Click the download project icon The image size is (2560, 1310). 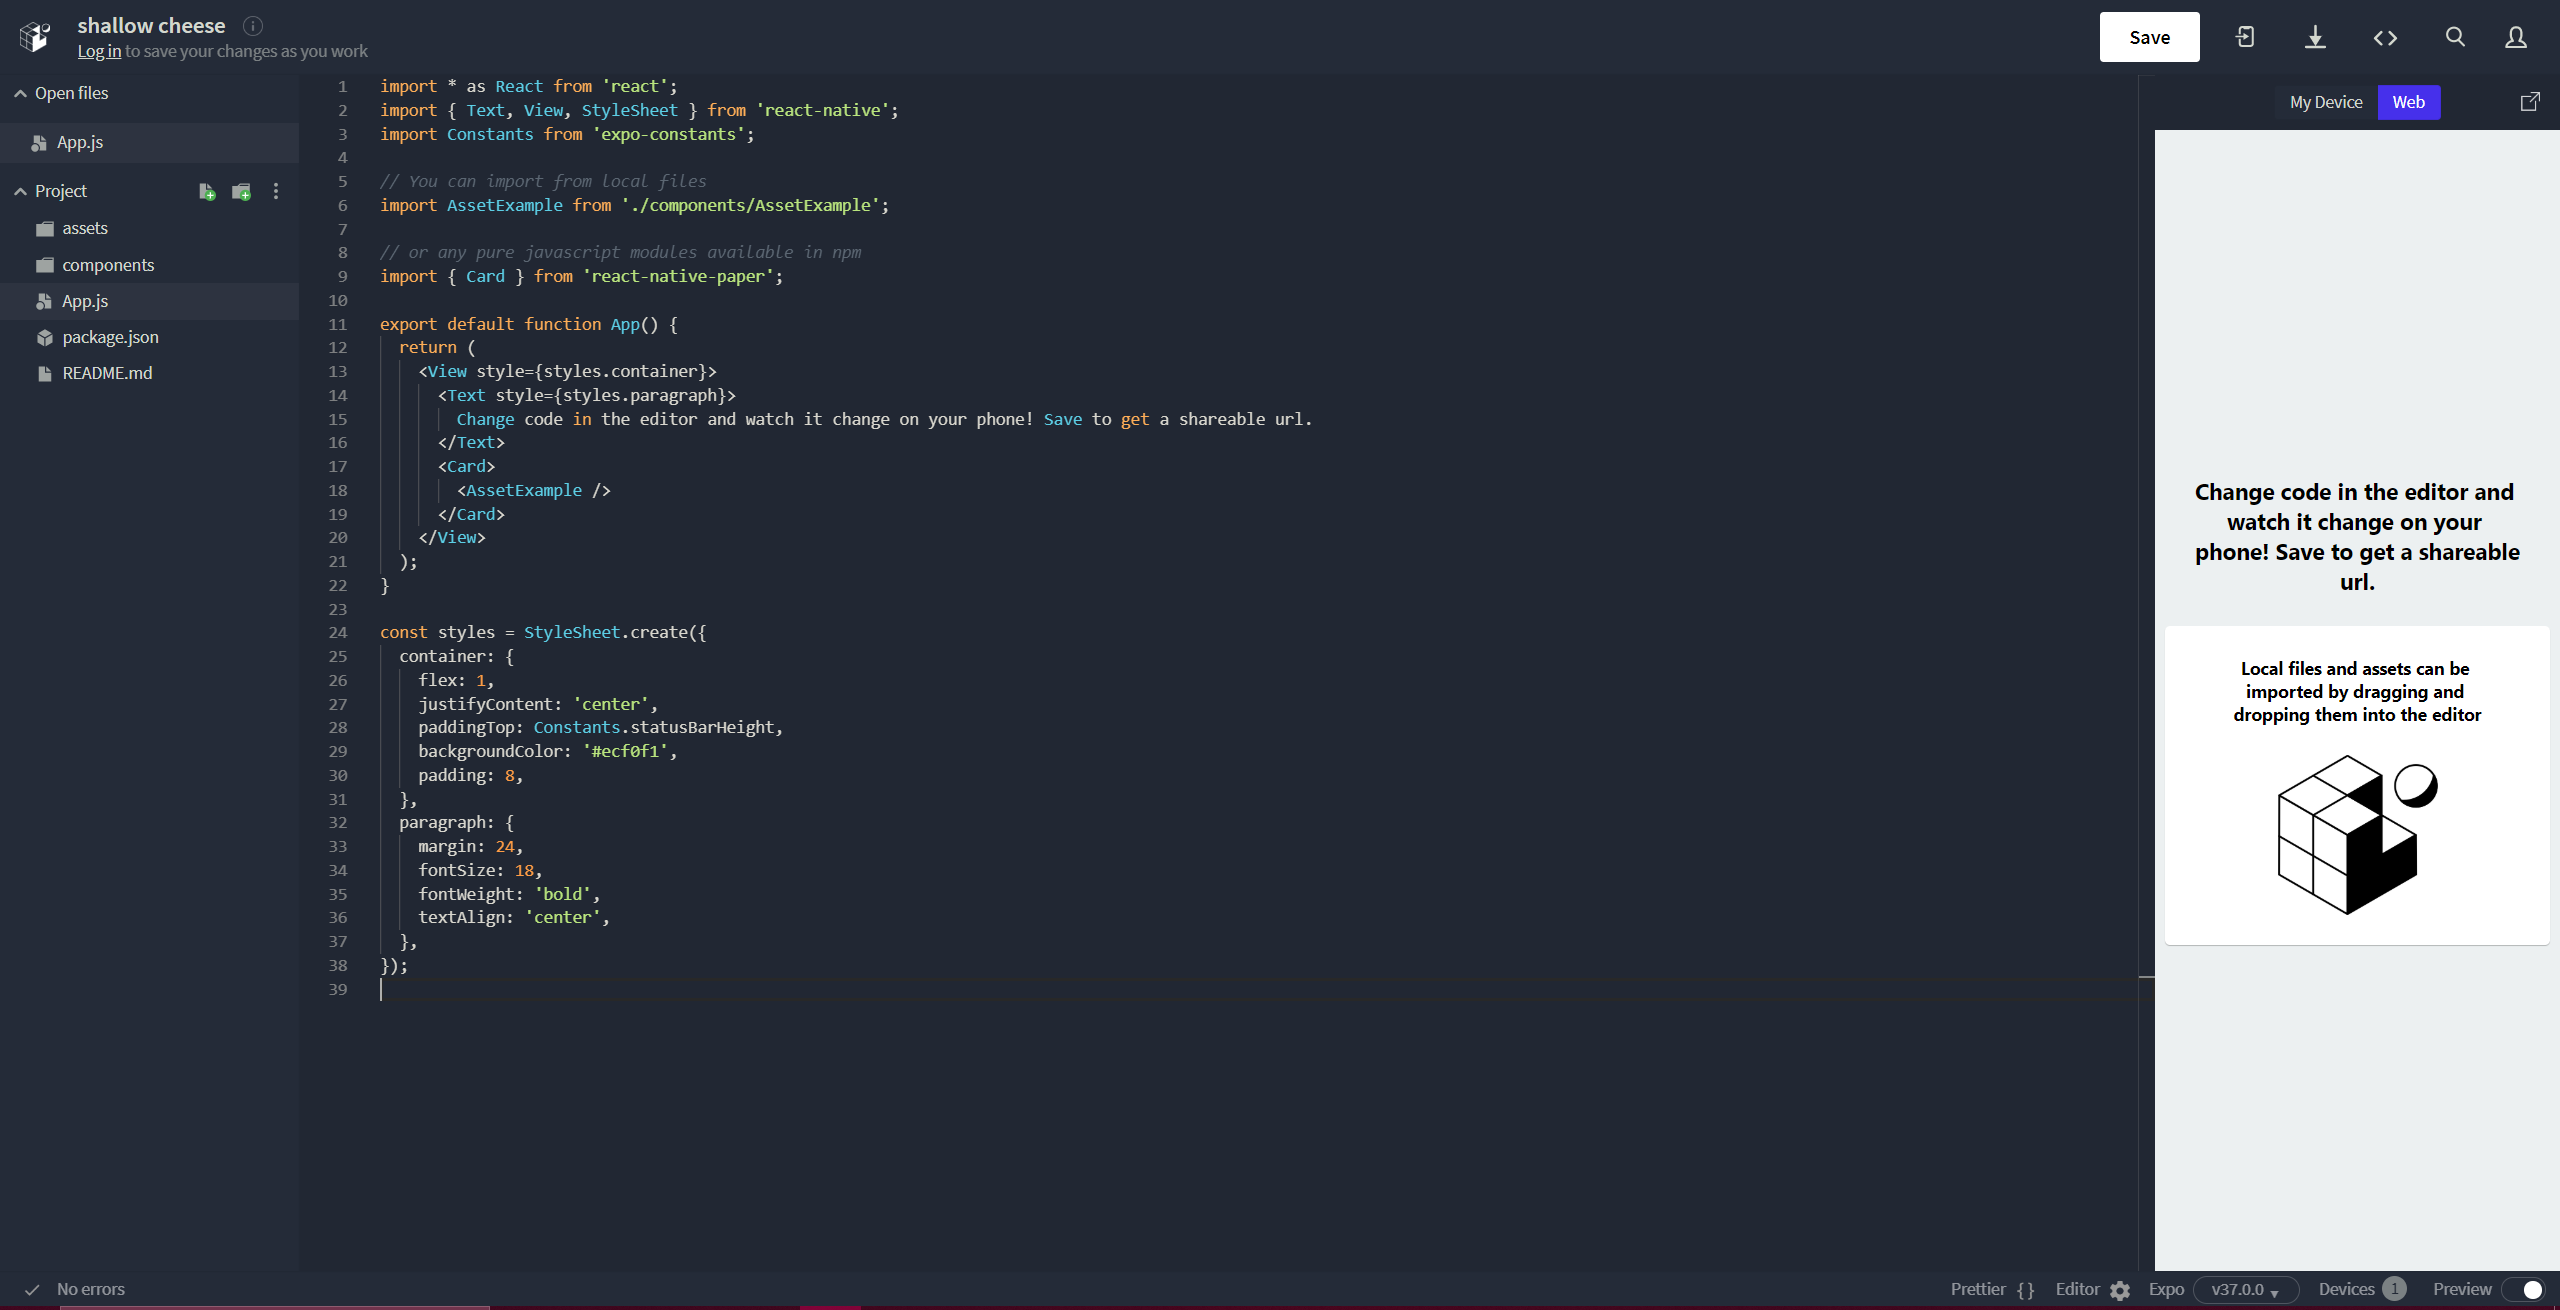click(x=2315, y=37)
